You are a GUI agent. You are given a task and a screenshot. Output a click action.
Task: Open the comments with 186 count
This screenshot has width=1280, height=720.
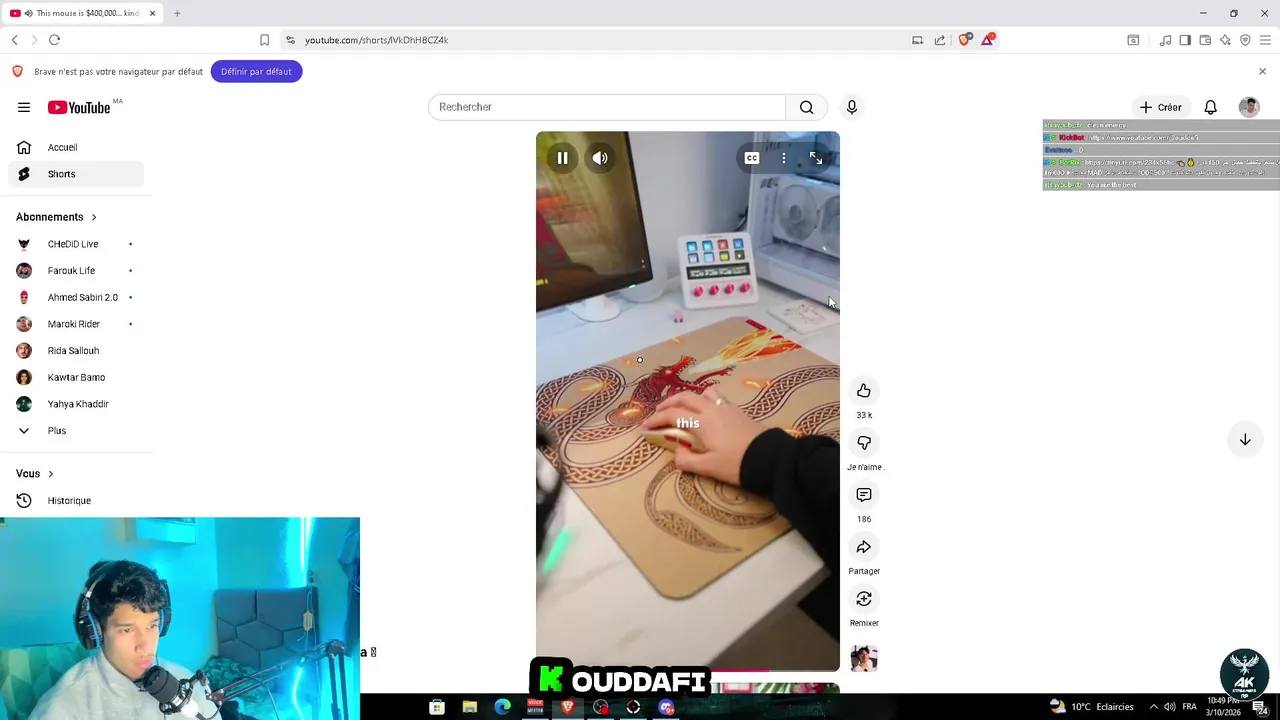tap(864, 495)
